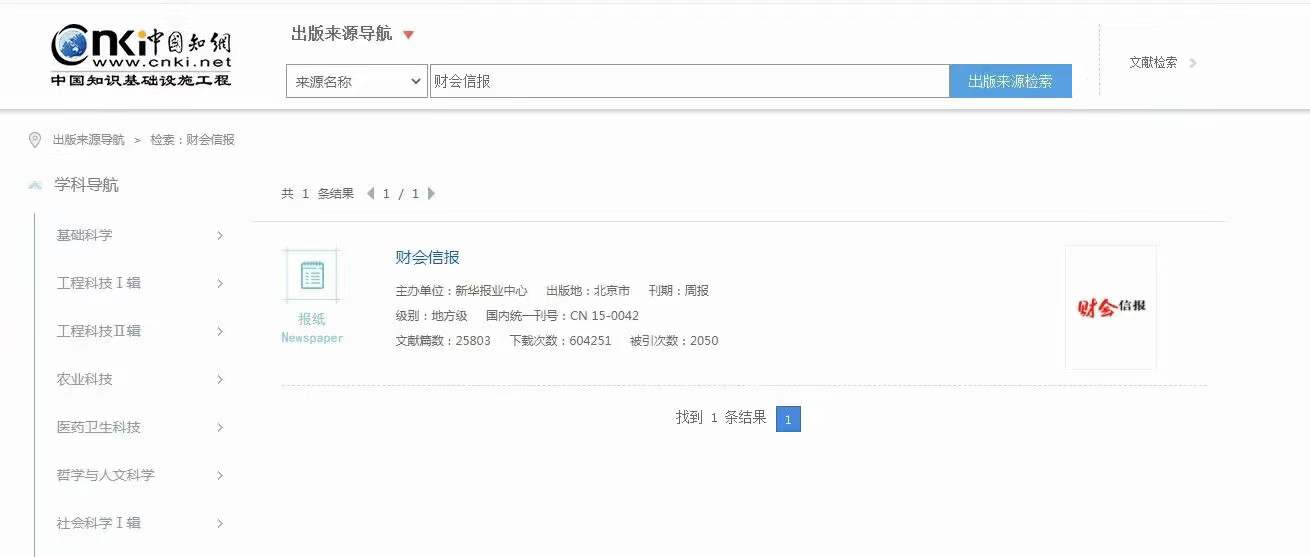
Task: Click the 出版来源导航 heading text
Action: click(x=341, y=34)
